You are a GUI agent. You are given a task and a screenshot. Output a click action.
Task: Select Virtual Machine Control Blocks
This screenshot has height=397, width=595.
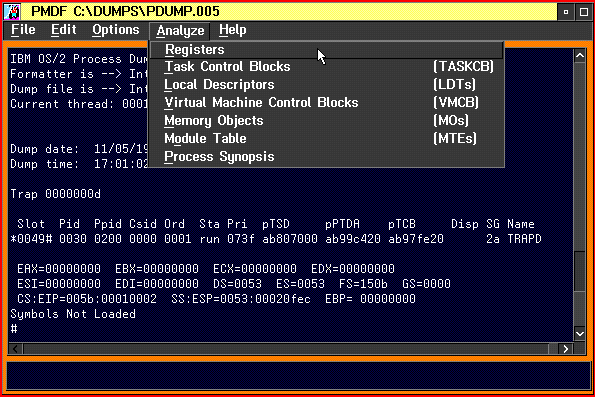click(327, 102)
